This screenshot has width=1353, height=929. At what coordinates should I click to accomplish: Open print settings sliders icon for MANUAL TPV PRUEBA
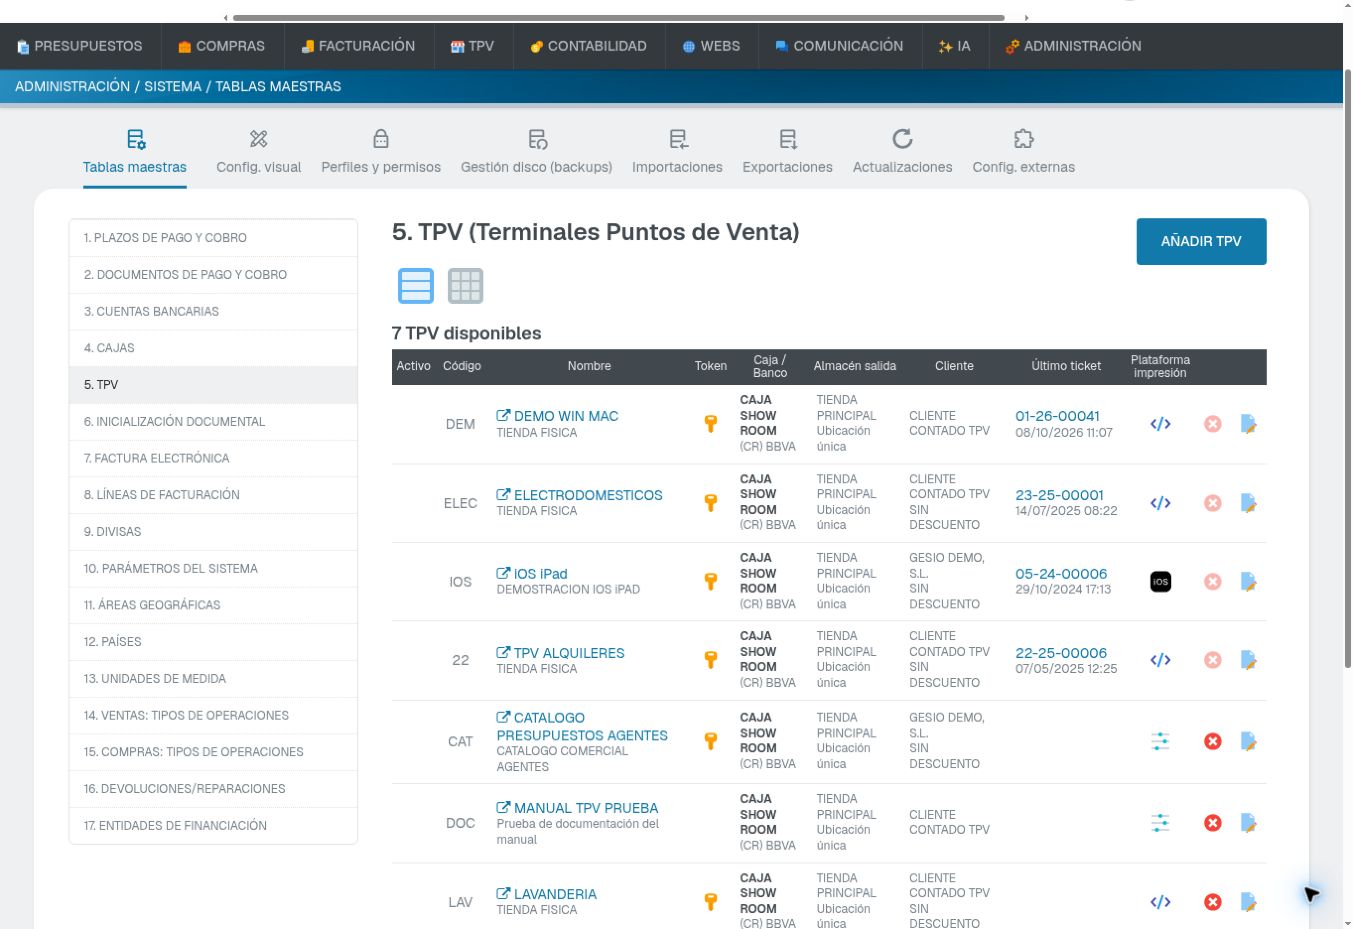click(x=1160, y=823)
